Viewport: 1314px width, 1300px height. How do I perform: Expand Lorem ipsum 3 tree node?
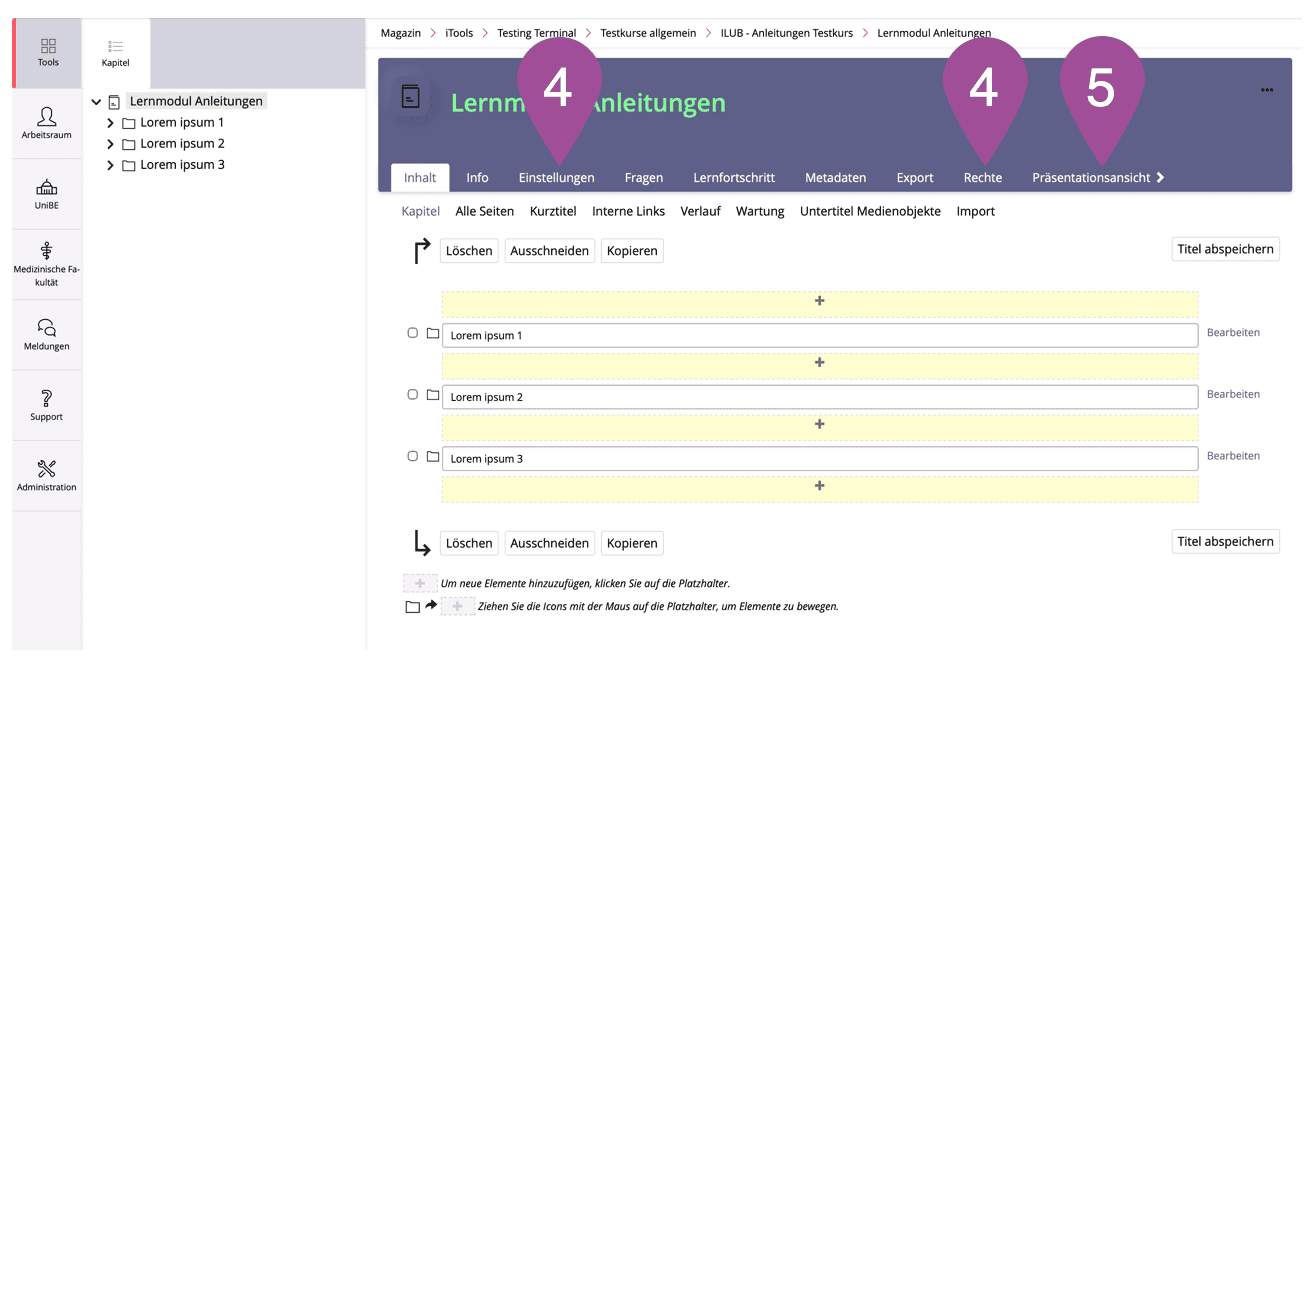(110, 165)
